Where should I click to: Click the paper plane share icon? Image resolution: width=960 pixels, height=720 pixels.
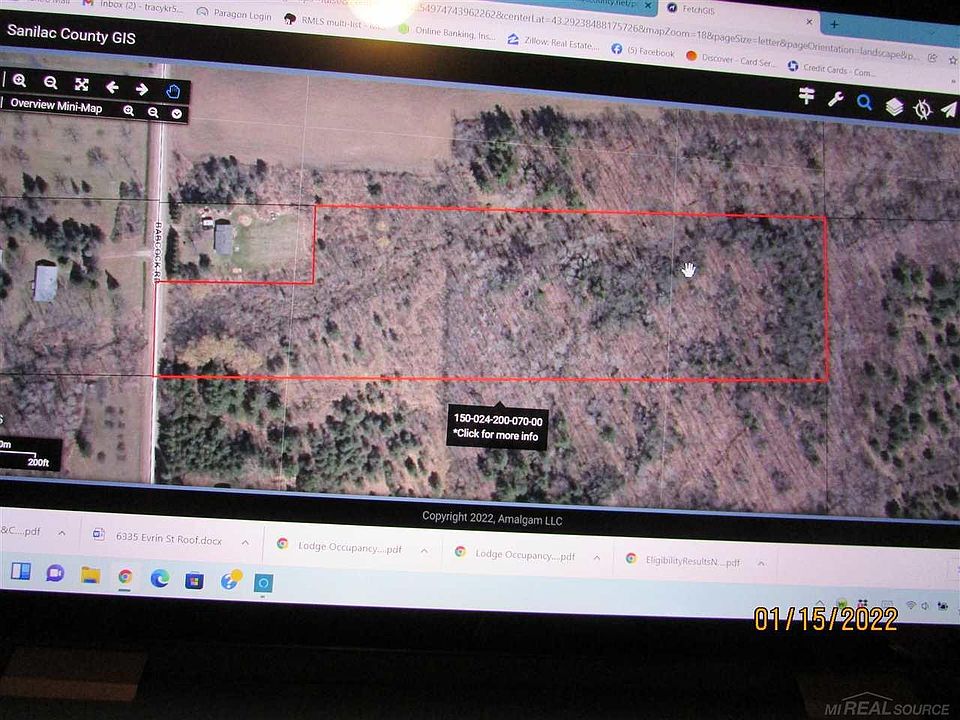(x=948, y=110)
